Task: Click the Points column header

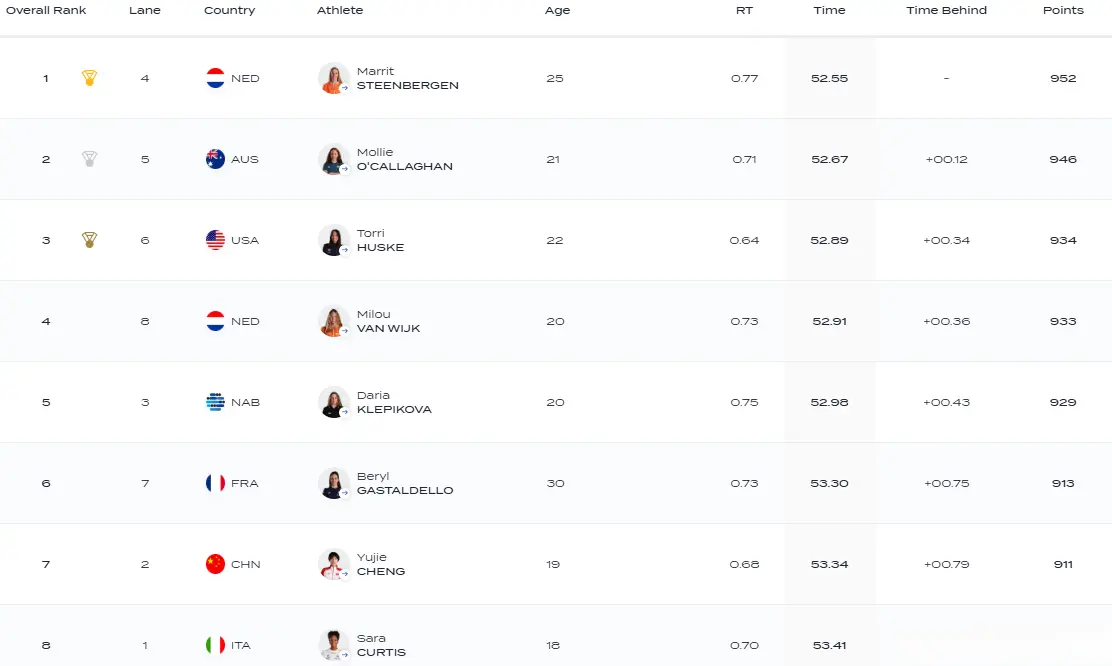Action: pyautogui.click(x=1063, y=10)
